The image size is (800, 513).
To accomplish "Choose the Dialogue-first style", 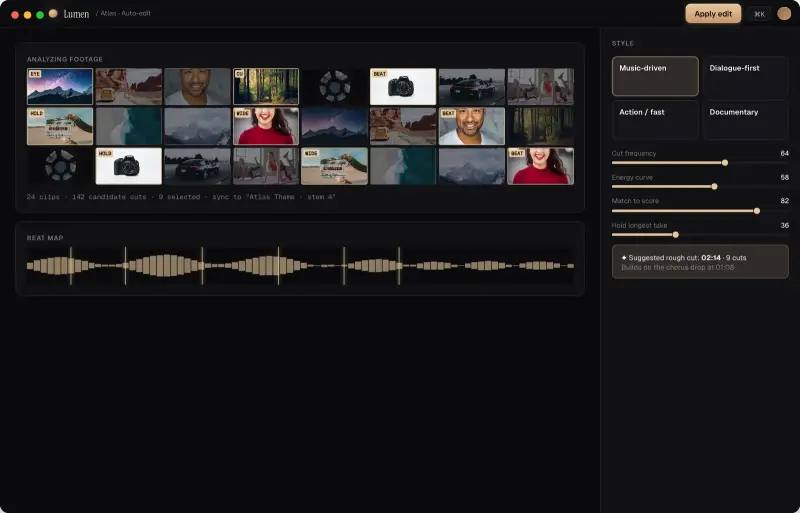I will [x=745, y=76].
